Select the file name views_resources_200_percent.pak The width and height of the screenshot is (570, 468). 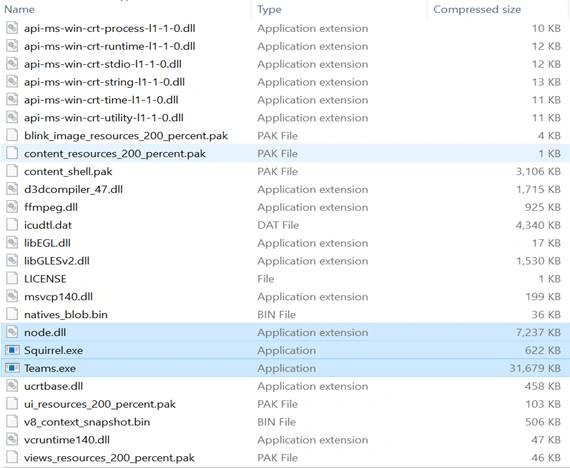(109, 457)
